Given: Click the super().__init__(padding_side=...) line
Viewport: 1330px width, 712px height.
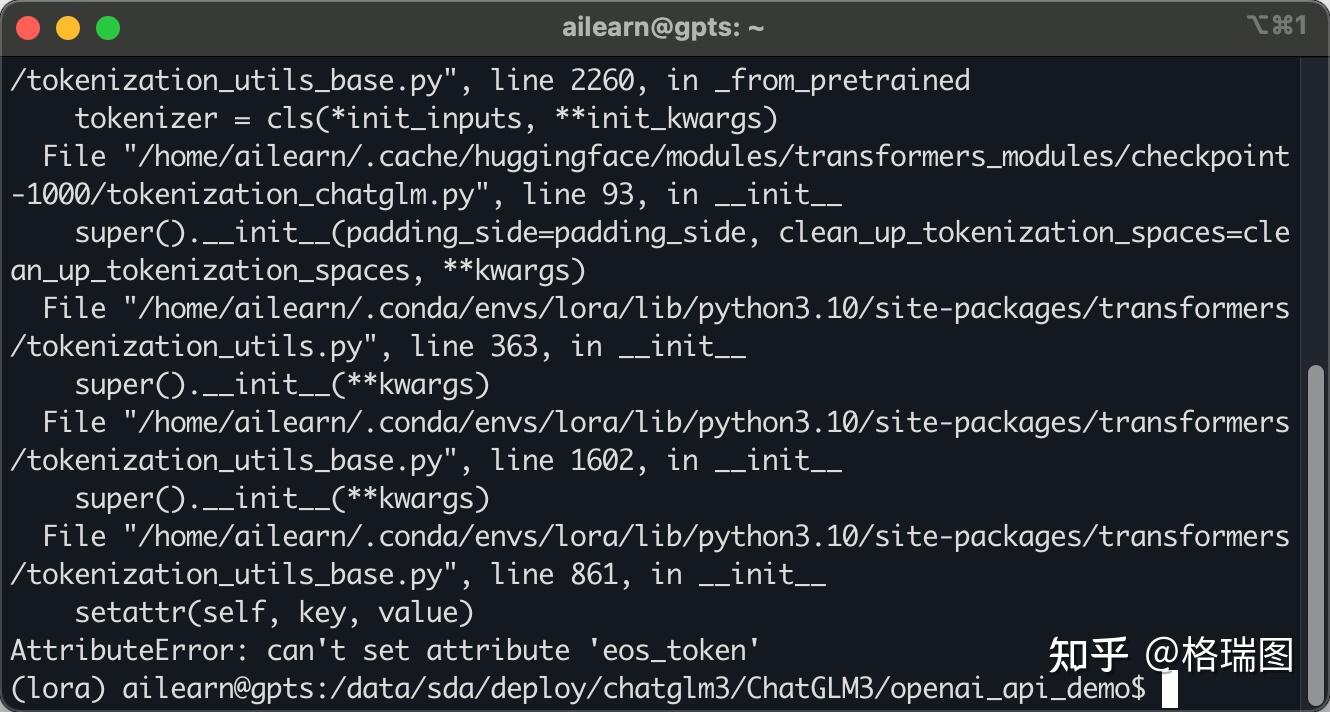Looking at the screenshot, I should [x=650, y=251].
